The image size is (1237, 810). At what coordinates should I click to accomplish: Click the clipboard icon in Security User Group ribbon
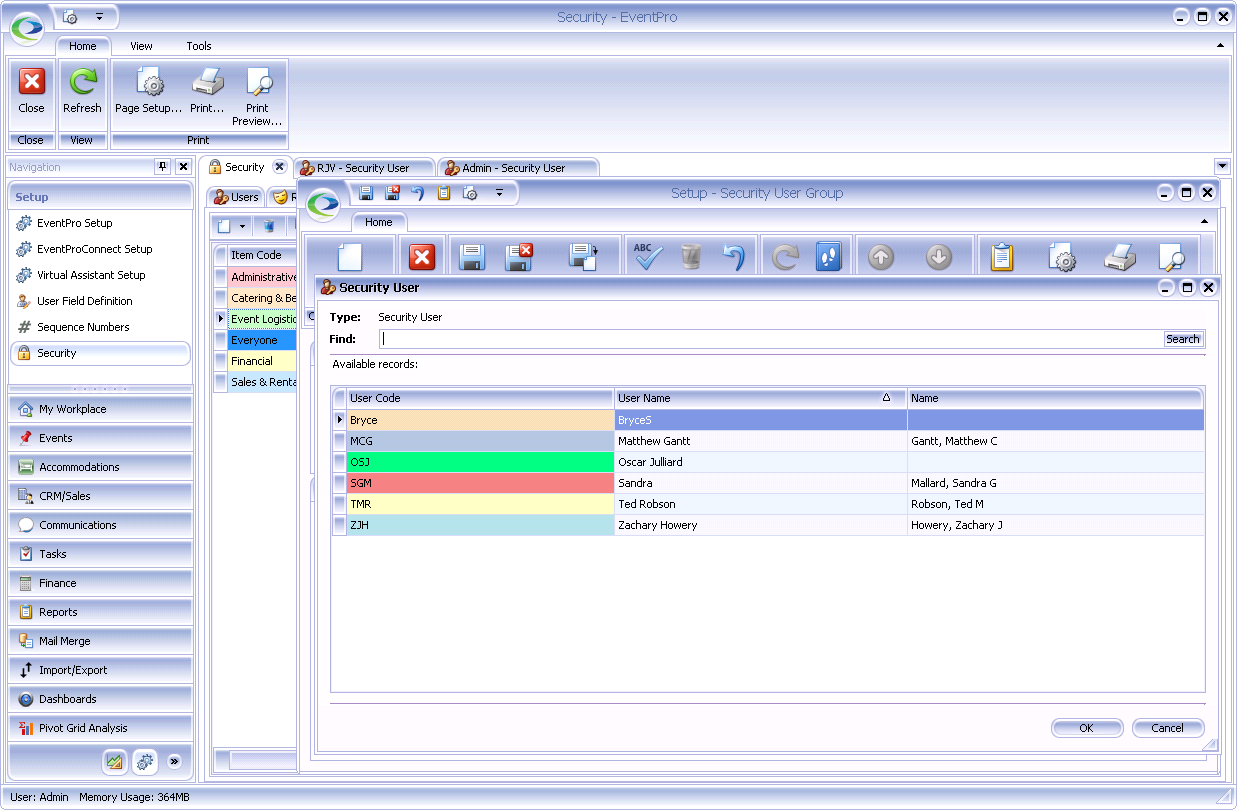(x=1002, y=258)
